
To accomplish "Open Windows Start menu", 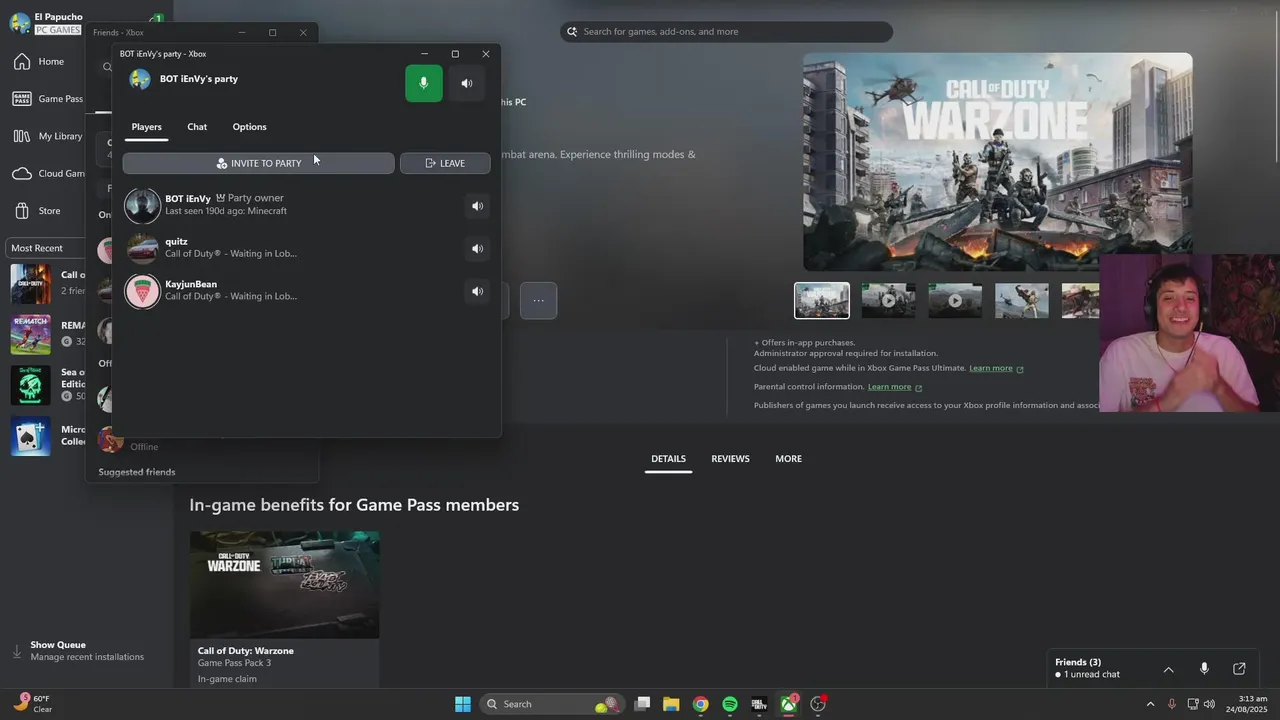I will (x=462, y=704).
